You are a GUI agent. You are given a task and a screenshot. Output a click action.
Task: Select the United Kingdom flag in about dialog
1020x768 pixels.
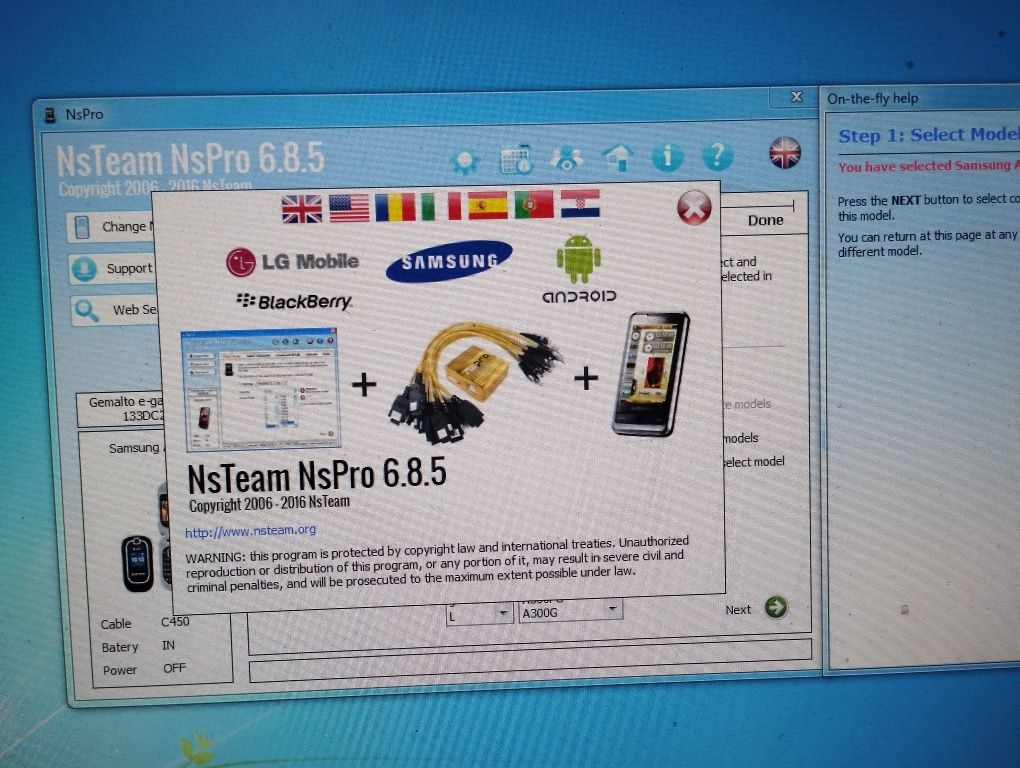tap(302, 209)
